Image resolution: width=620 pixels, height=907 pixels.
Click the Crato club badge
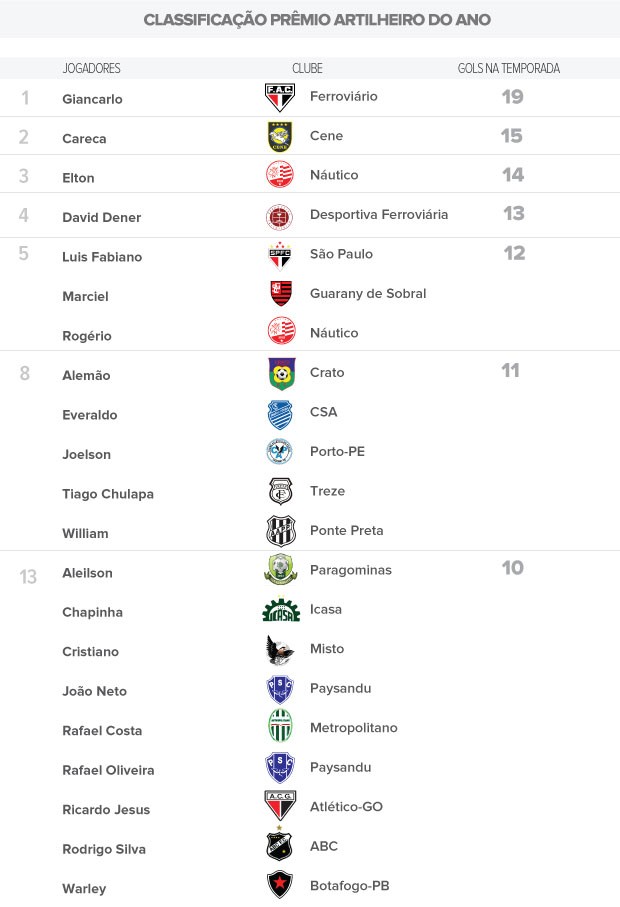pos(282,373)
